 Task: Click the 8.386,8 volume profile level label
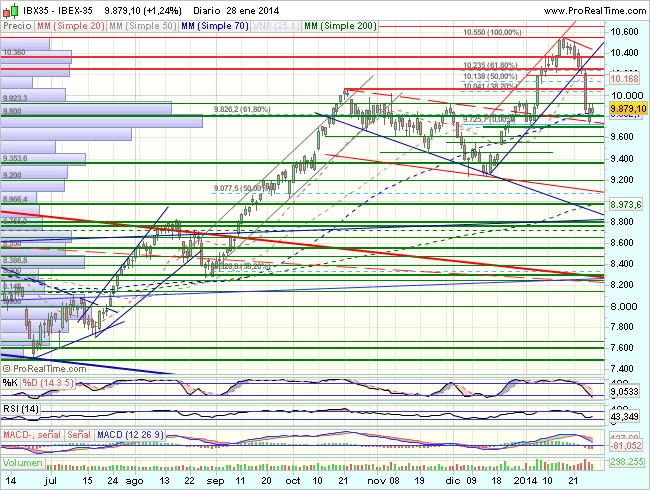tap(15, 260)
